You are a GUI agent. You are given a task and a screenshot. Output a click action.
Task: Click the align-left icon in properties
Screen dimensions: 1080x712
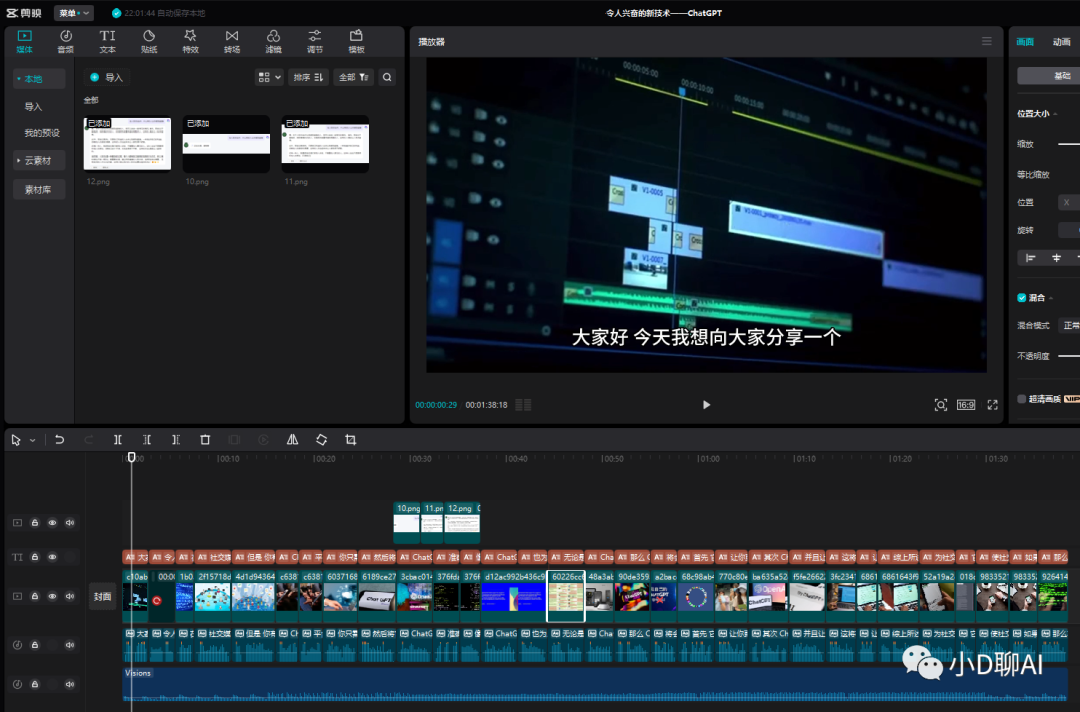tap(1030, 258)
